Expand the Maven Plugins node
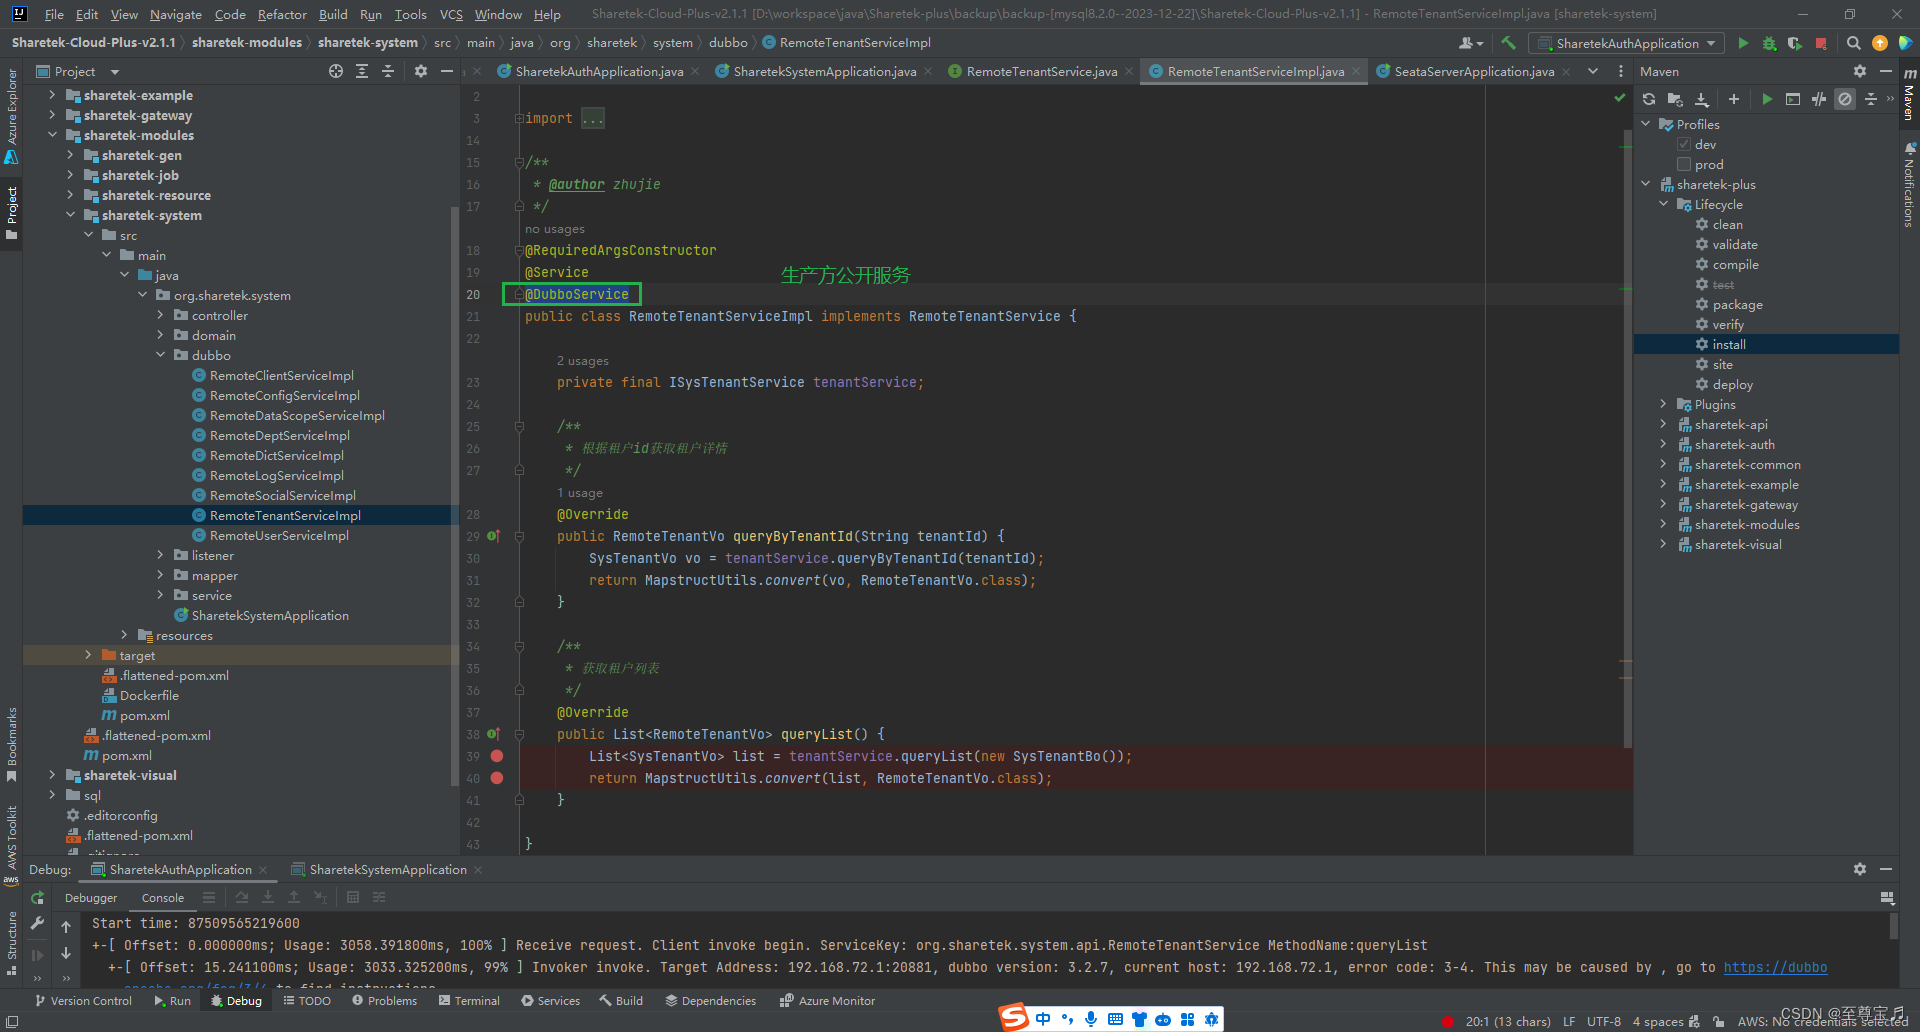This screenshot has width=1920, height=1032. (1664, 404)
